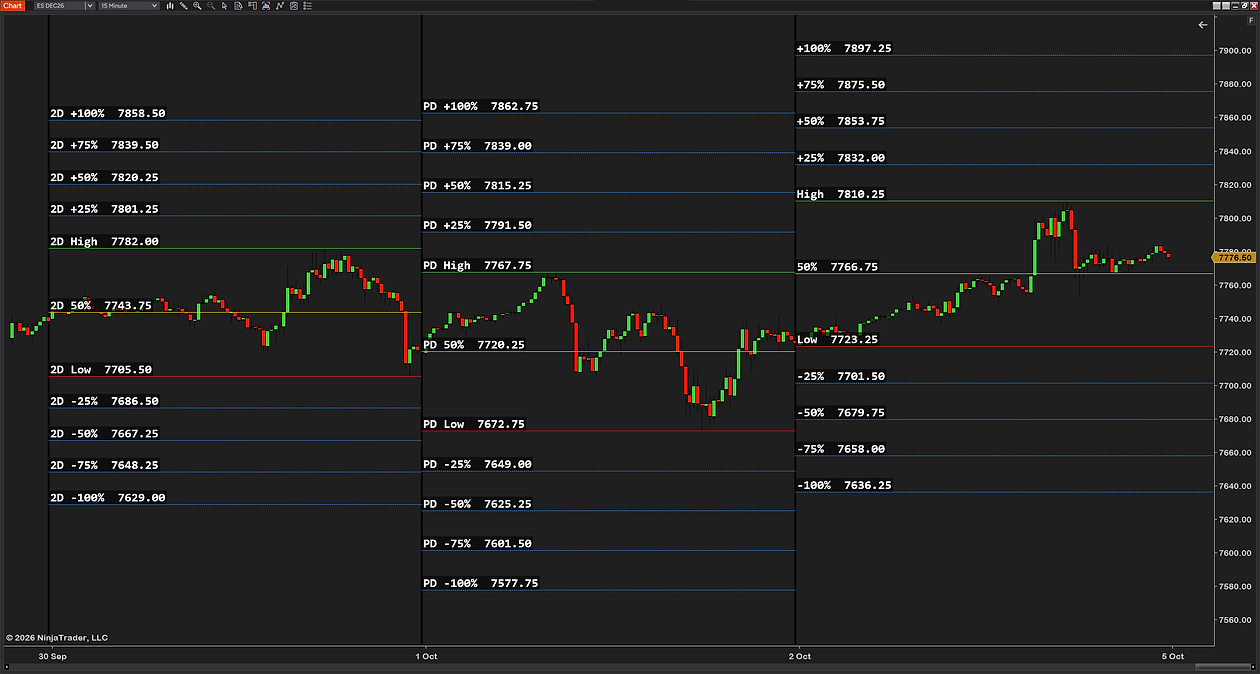Select the '2D -50% 7667.25' level label
Screen dimensions: 1260x674
(104, 434)
